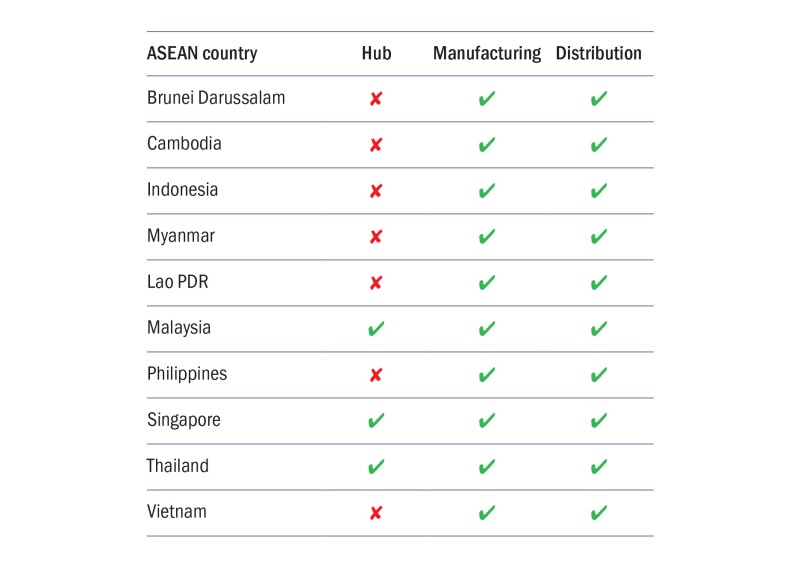Click the Hub column header
Screen dimensions: 800x568
376,53
